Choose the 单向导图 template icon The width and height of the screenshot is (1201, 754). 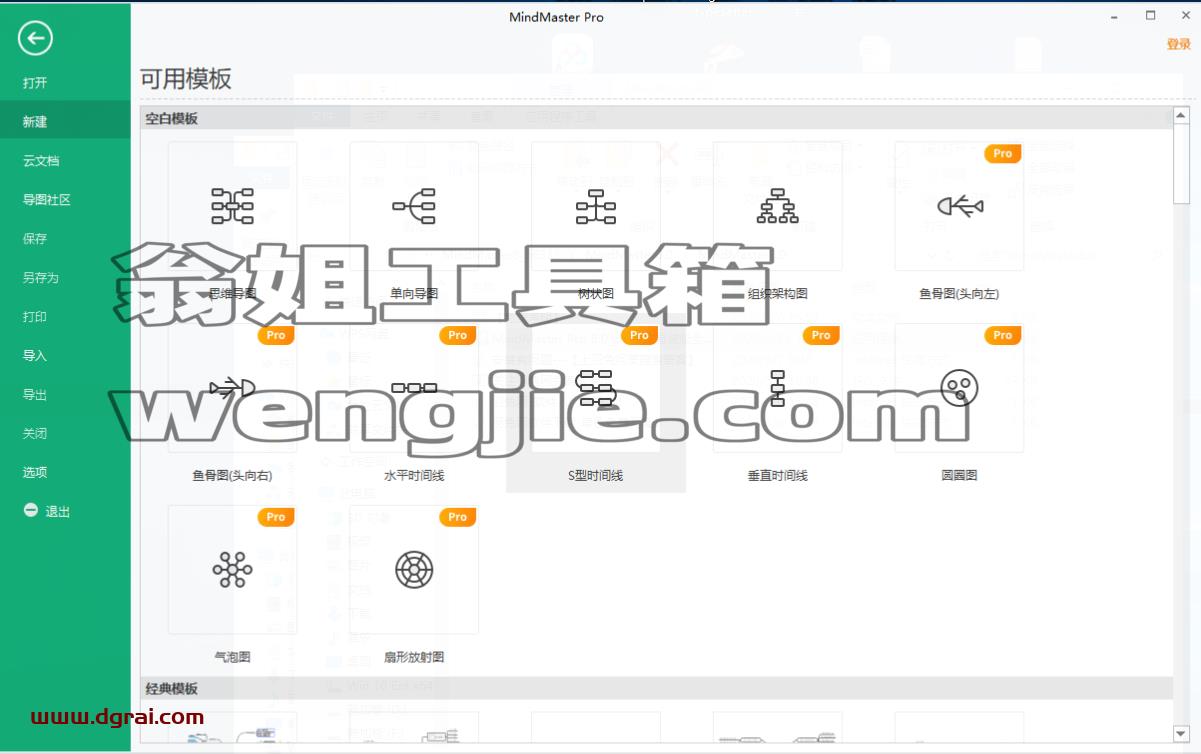pos(414,205)
